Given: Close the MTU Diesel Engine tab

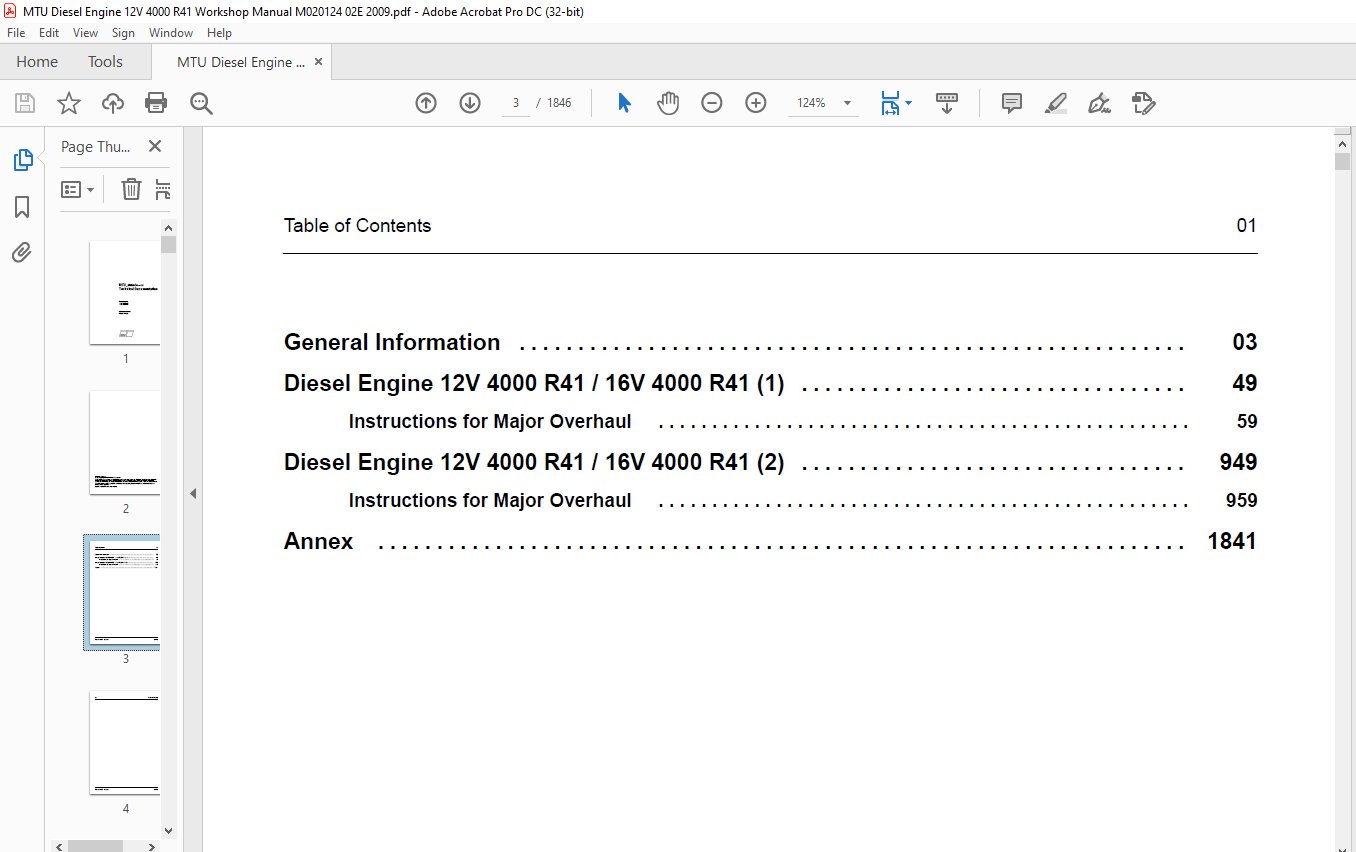Looking at the screenshot, I should click(319, 62).
